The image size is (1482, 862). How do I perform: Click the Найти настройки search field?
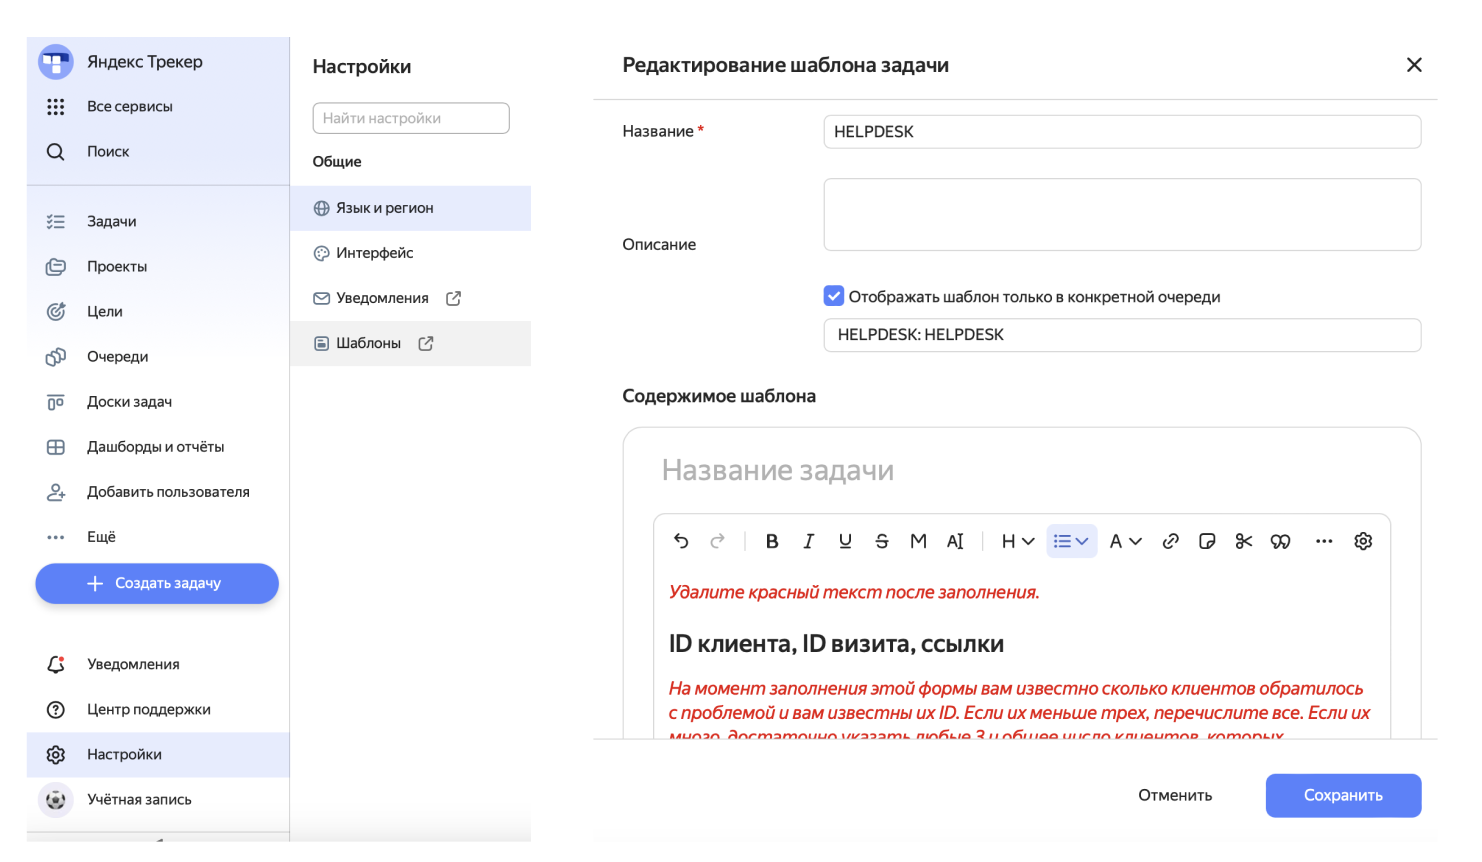point(410,117)
